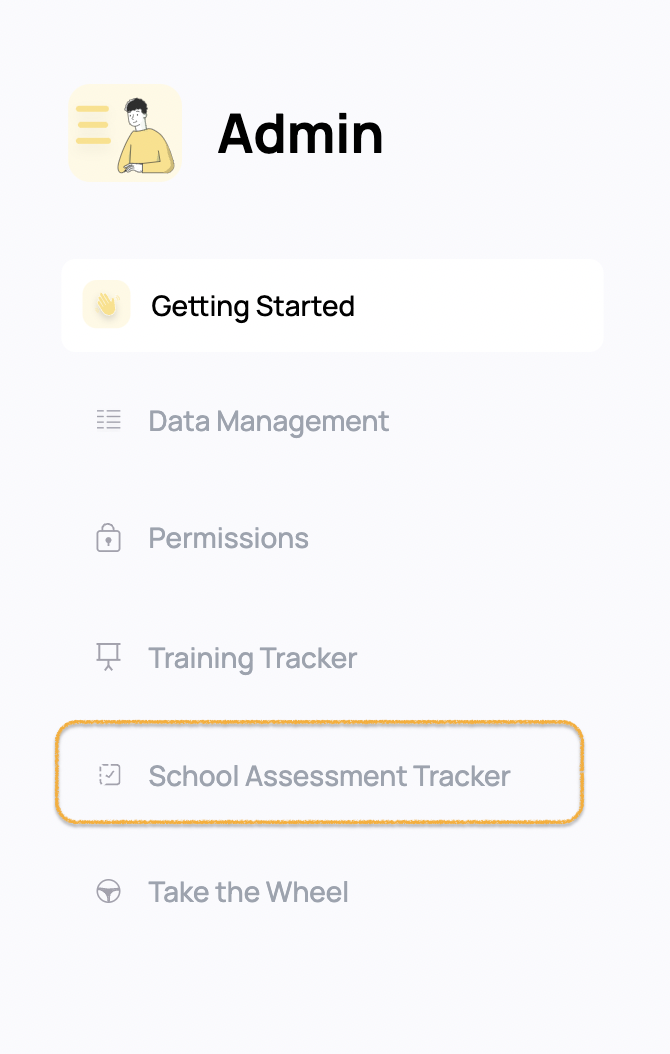This screenshot has width=670, height=1054.
Task: Click the word Management in Data Management
Action: pyautogui.click(x=302, y=422)
